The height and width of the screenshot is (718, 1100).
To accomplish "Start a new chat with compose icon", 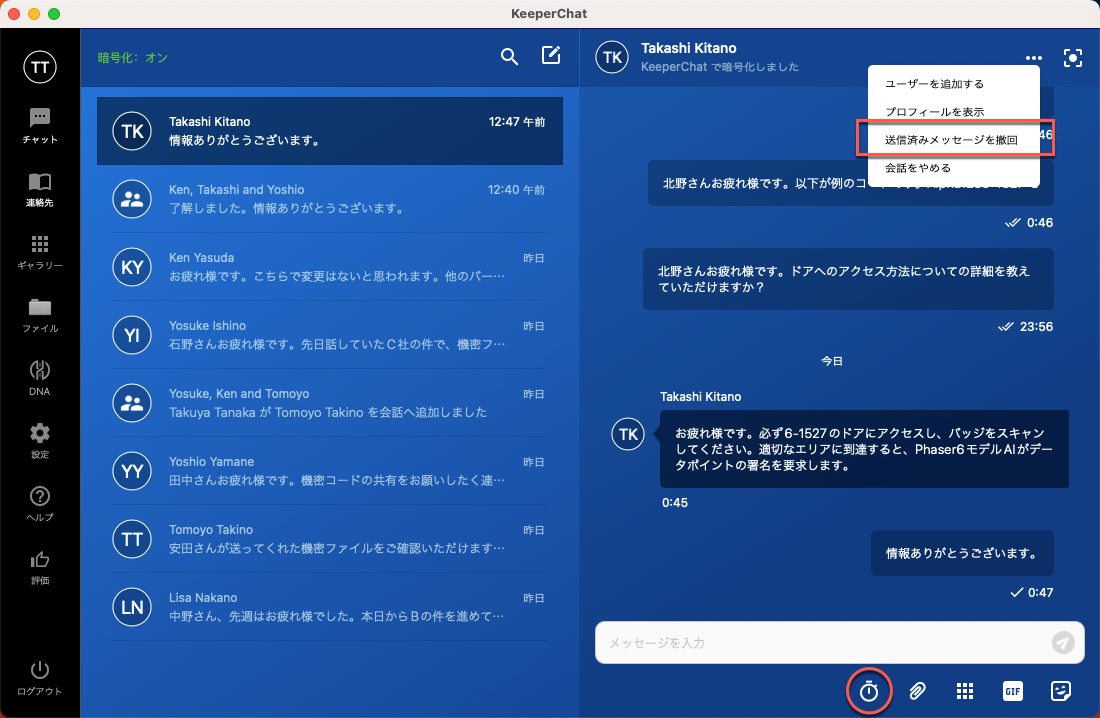I will tap(551, 56).
